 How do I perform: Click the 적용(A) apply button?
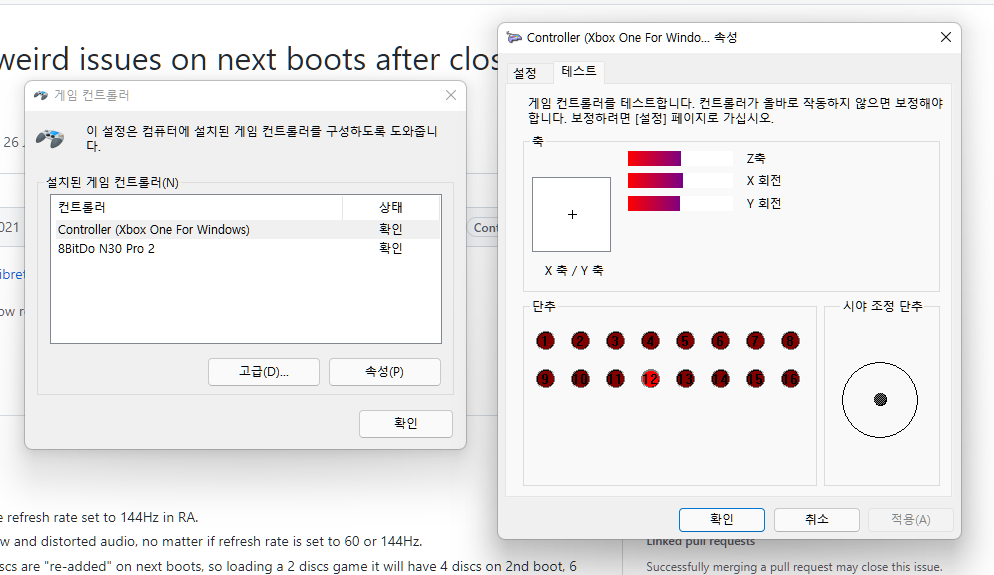(910, 520)
